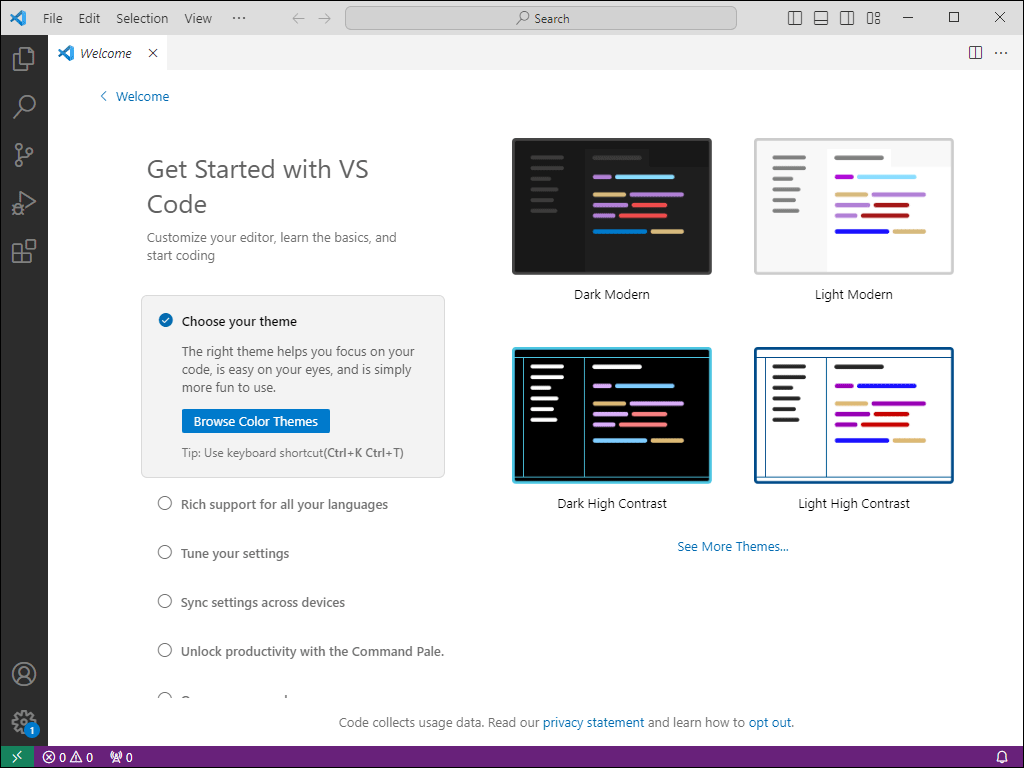Mark 'Choose your theme' step checkmark
Image resolution: width=1024 pixels, height=768 pixels.
(166, 321)
